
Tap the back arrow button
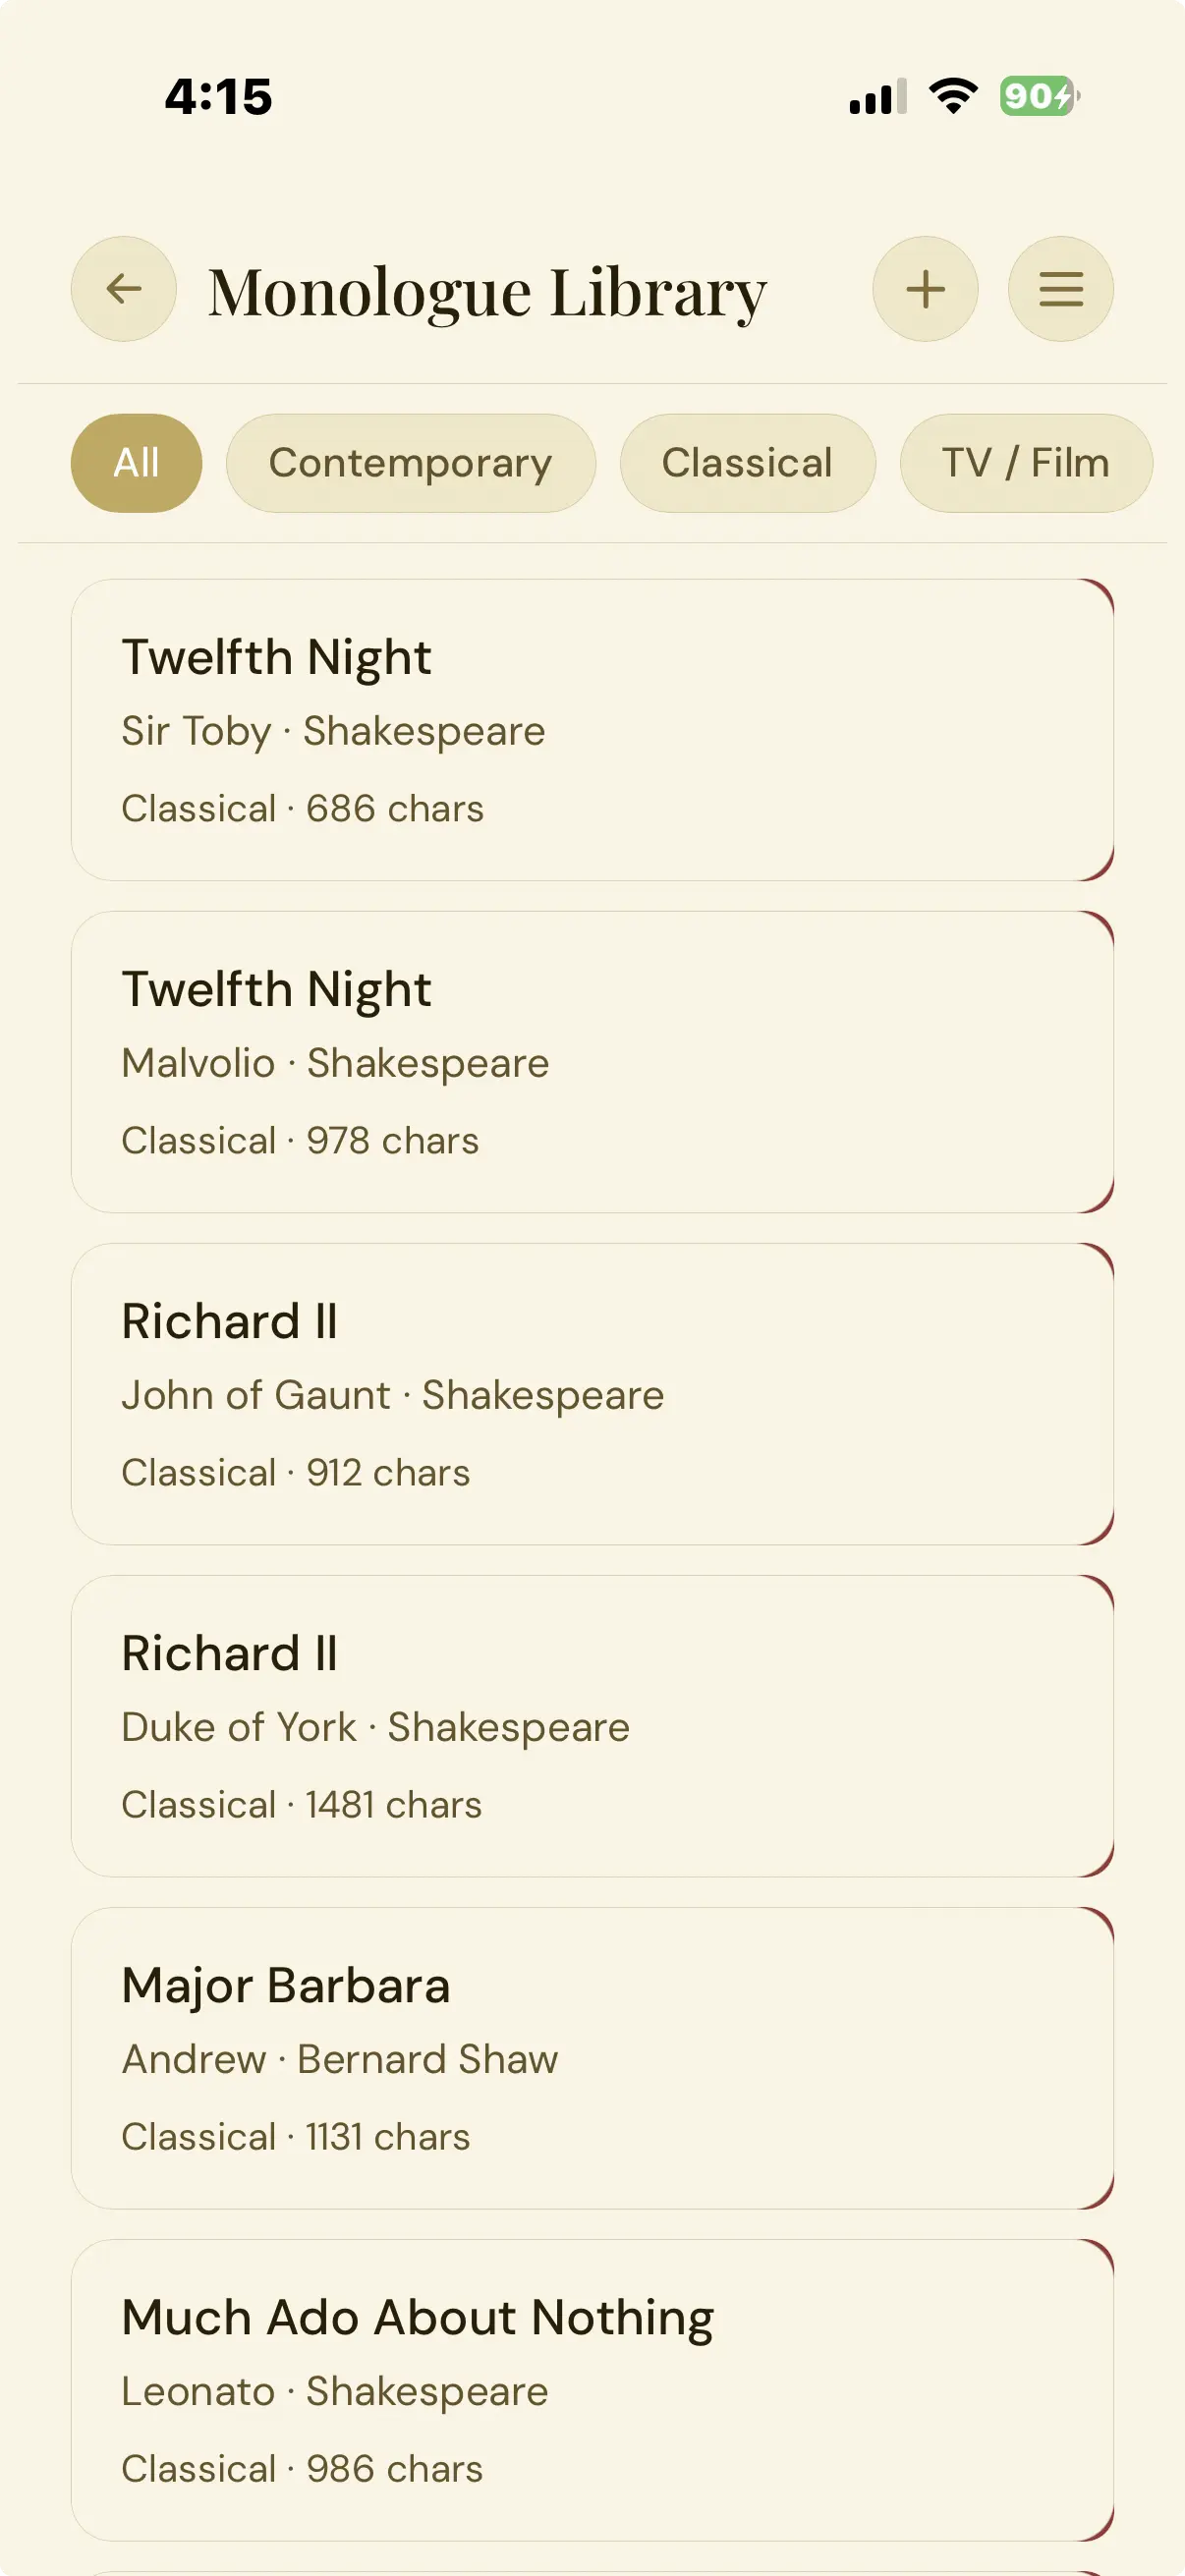click(x=123, y=289)
